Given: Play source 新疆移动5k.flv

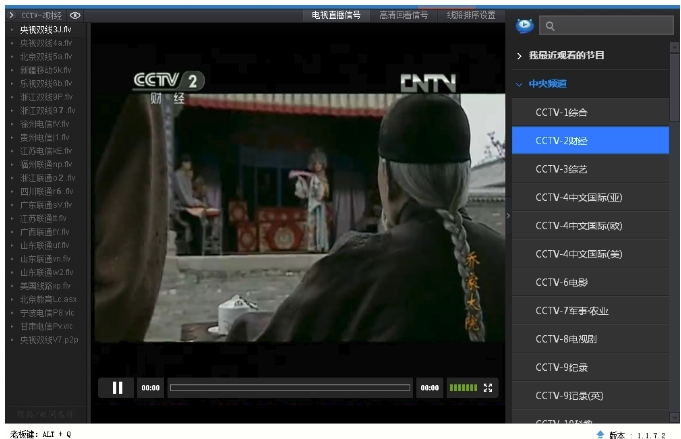Looking at the screenshot, I should tap(46, 70).
